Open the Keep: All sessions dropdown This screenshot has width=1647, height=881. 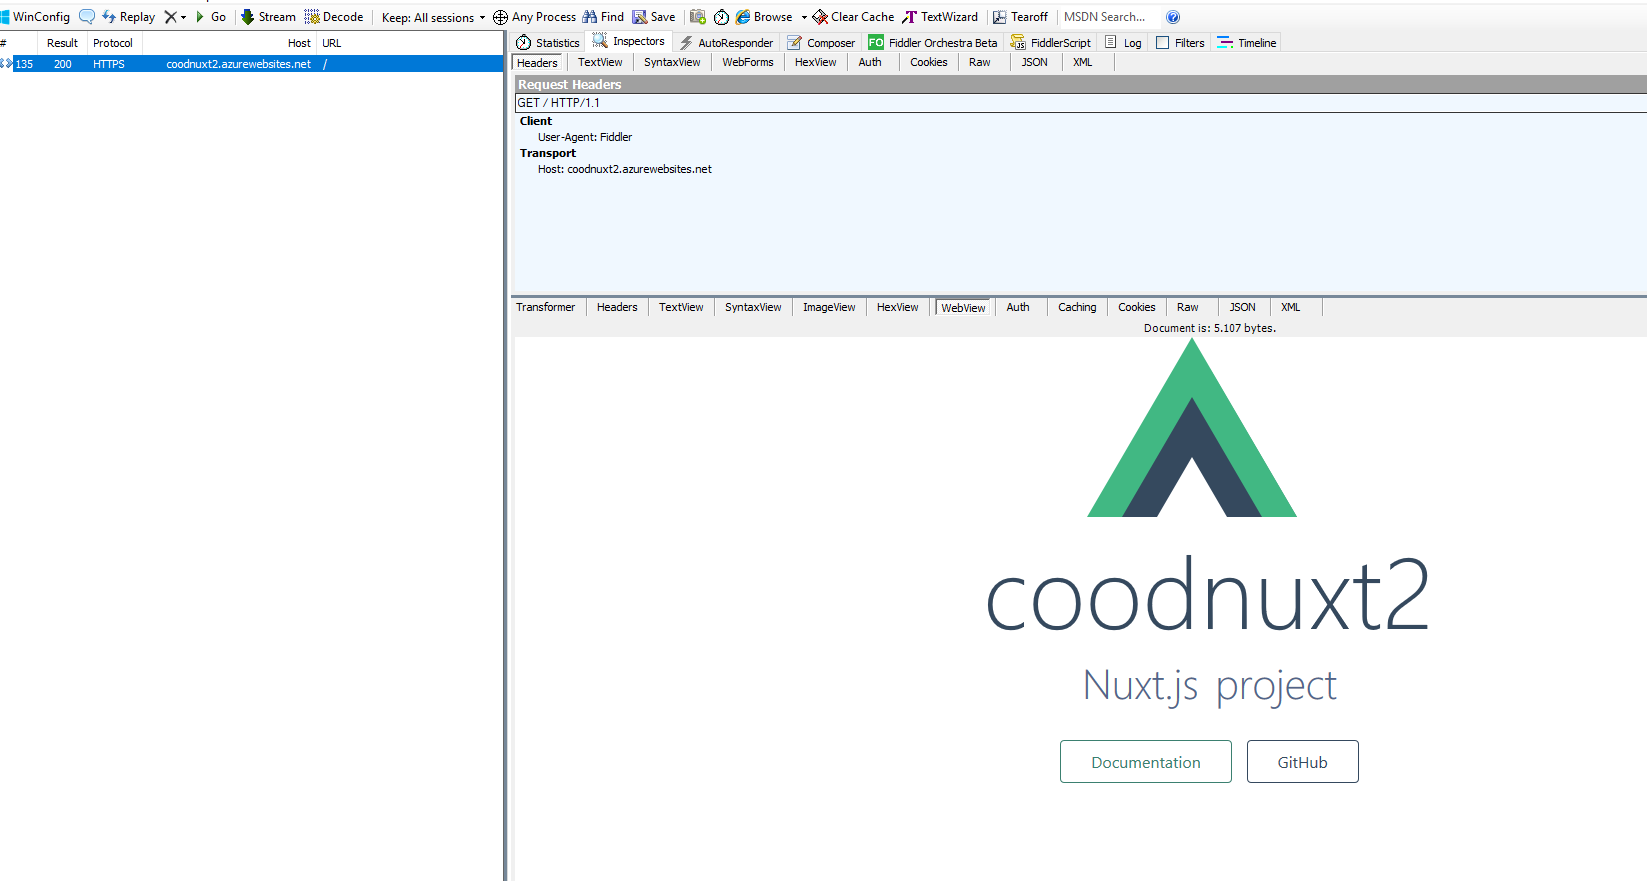[433, 17]
